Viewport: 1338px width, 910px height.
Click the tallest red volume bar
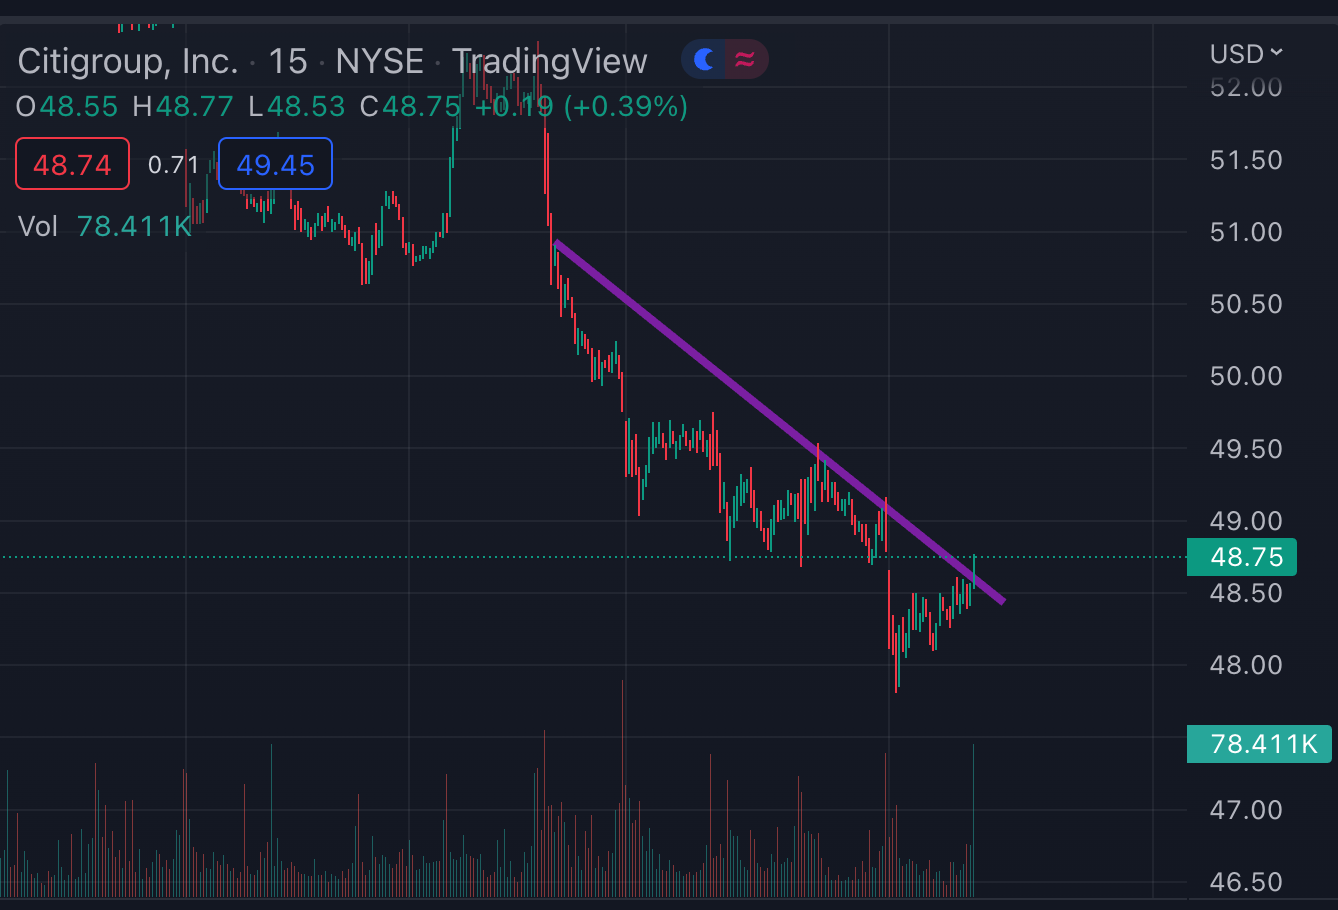[622, 788]
